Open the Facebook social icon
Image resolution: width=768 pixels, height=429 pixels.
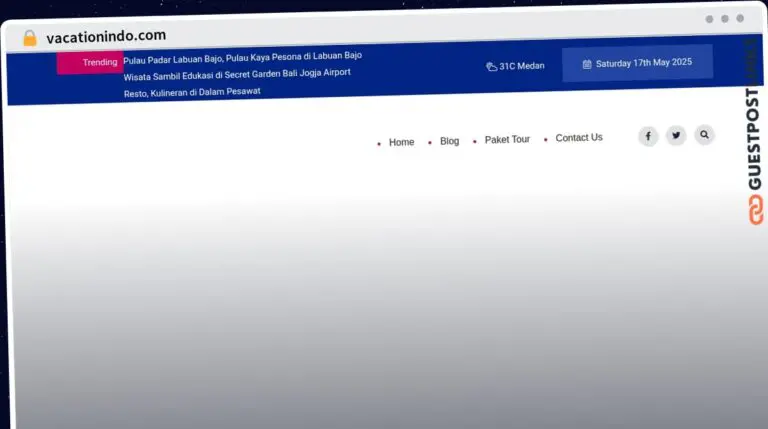point(648,136)
